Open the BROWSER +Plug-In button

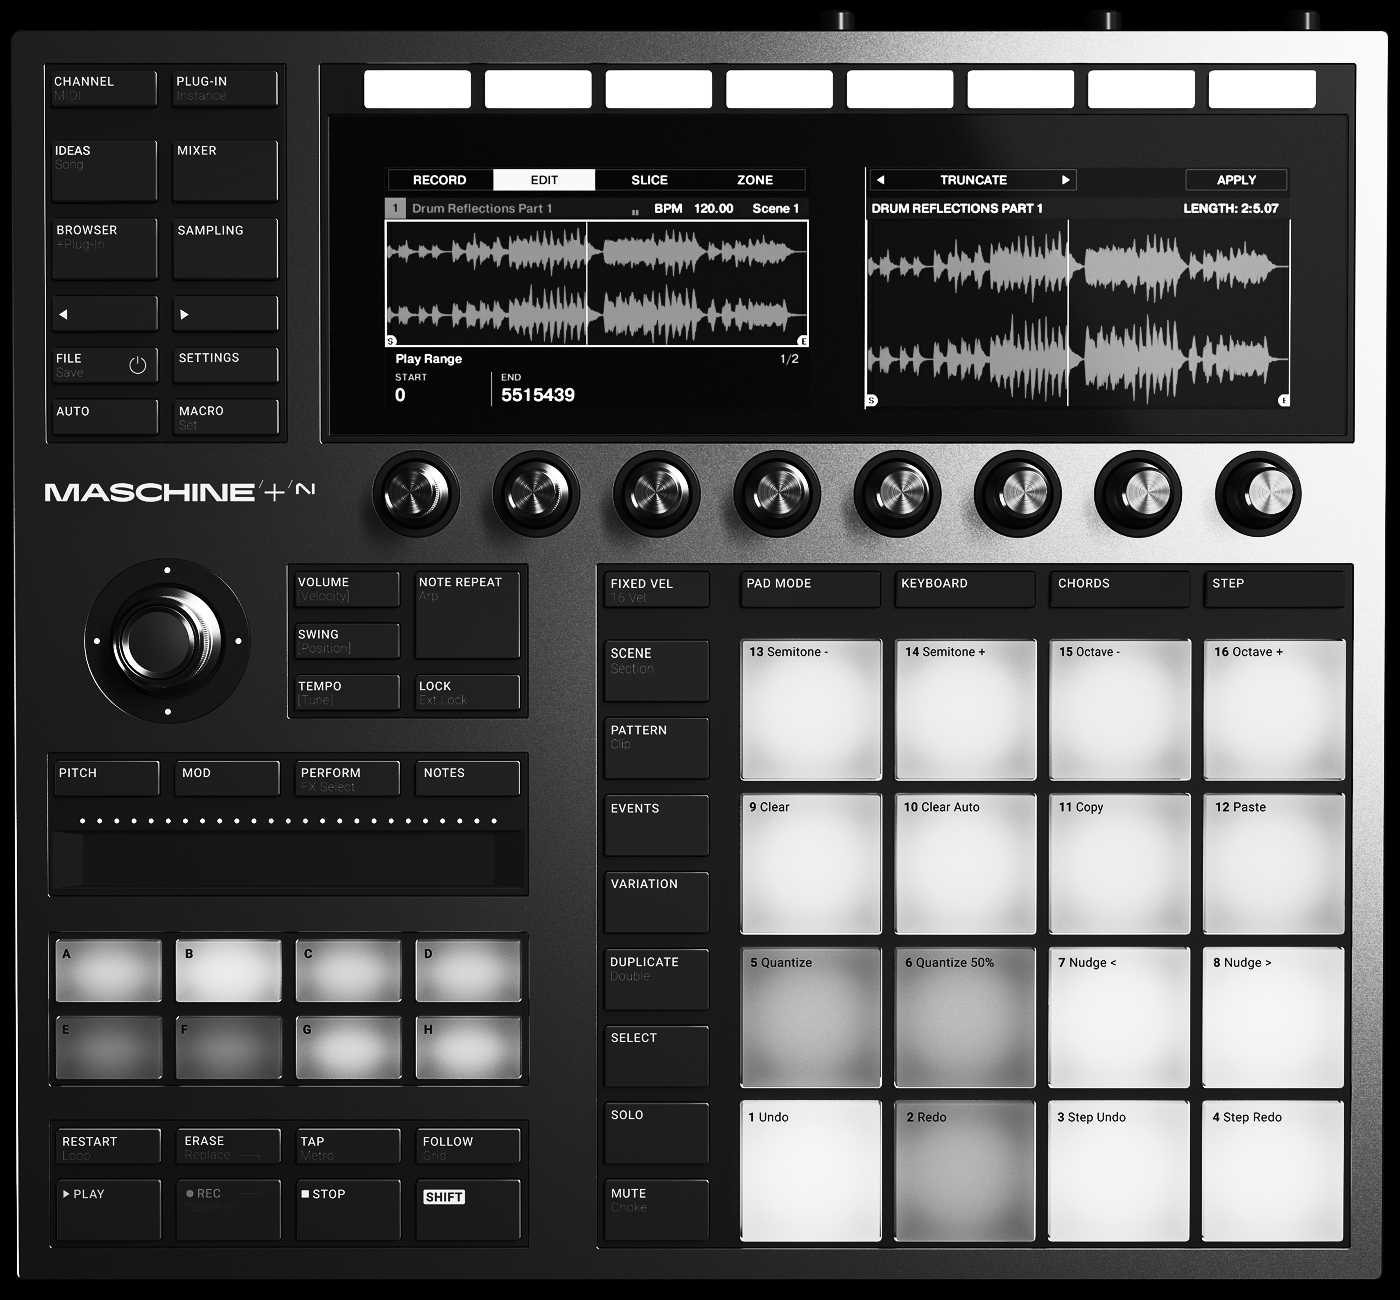coord(105,248)
